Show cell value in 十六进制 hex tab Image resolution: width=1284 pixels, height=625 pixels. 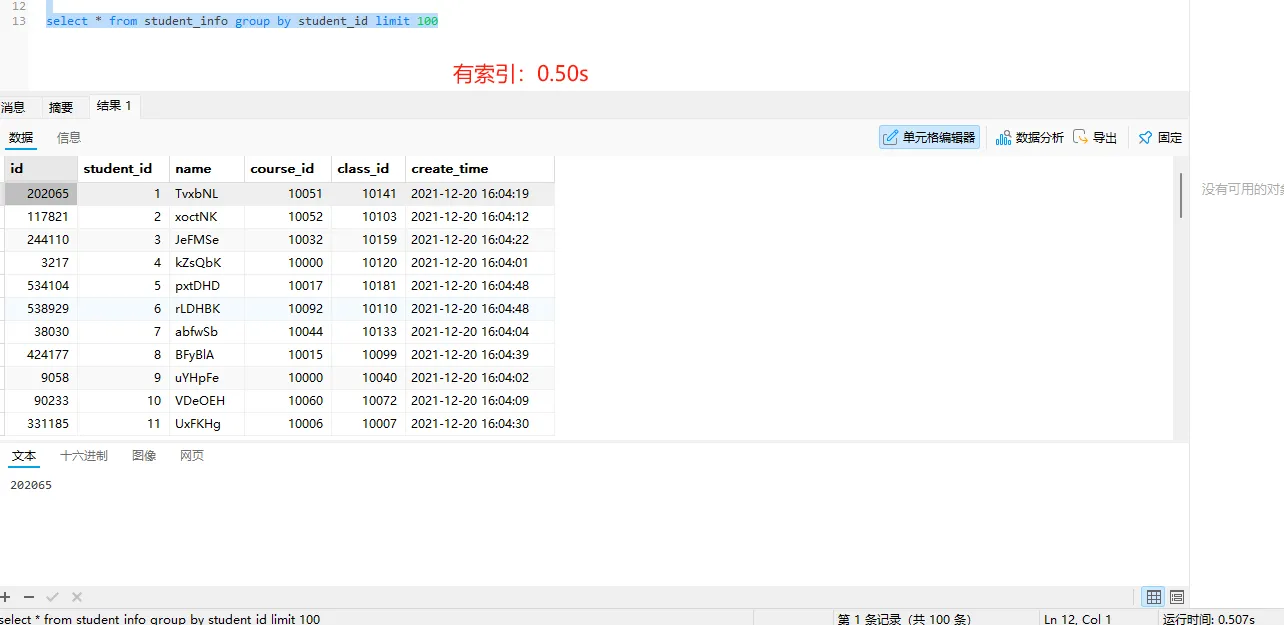[84, 456]
